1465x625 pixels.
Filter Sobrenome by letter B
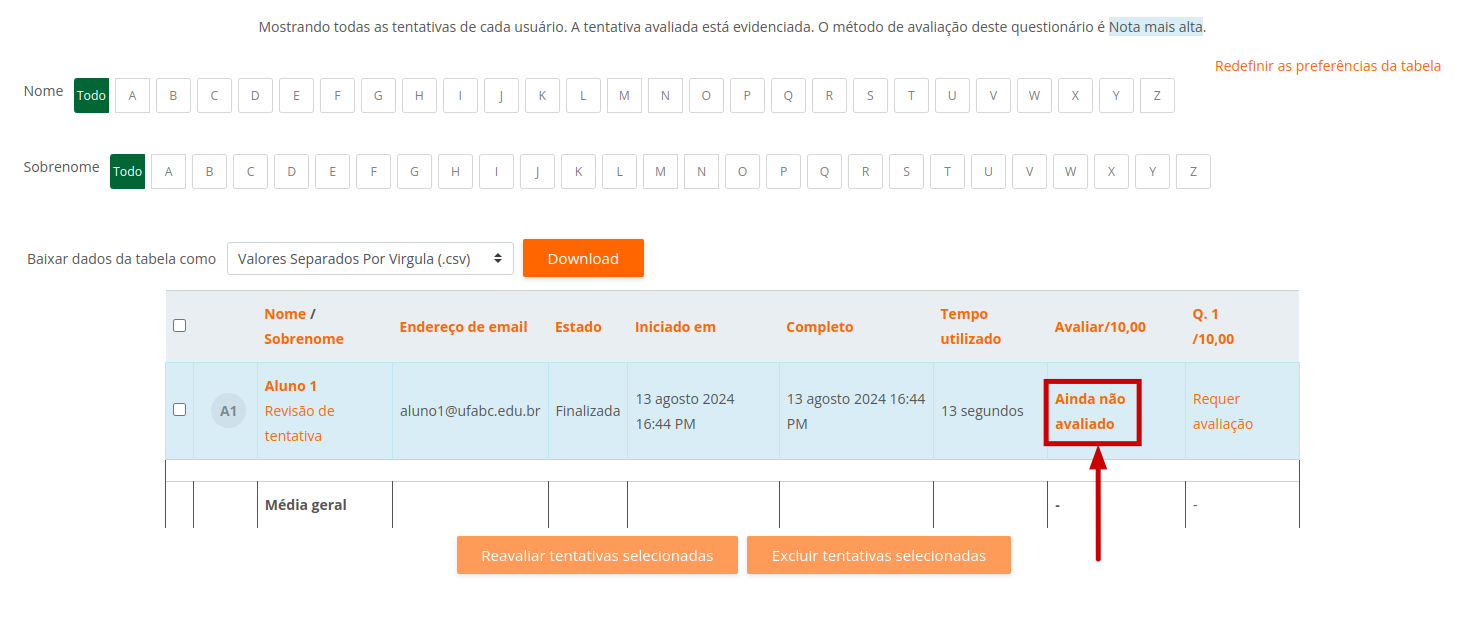209,171
